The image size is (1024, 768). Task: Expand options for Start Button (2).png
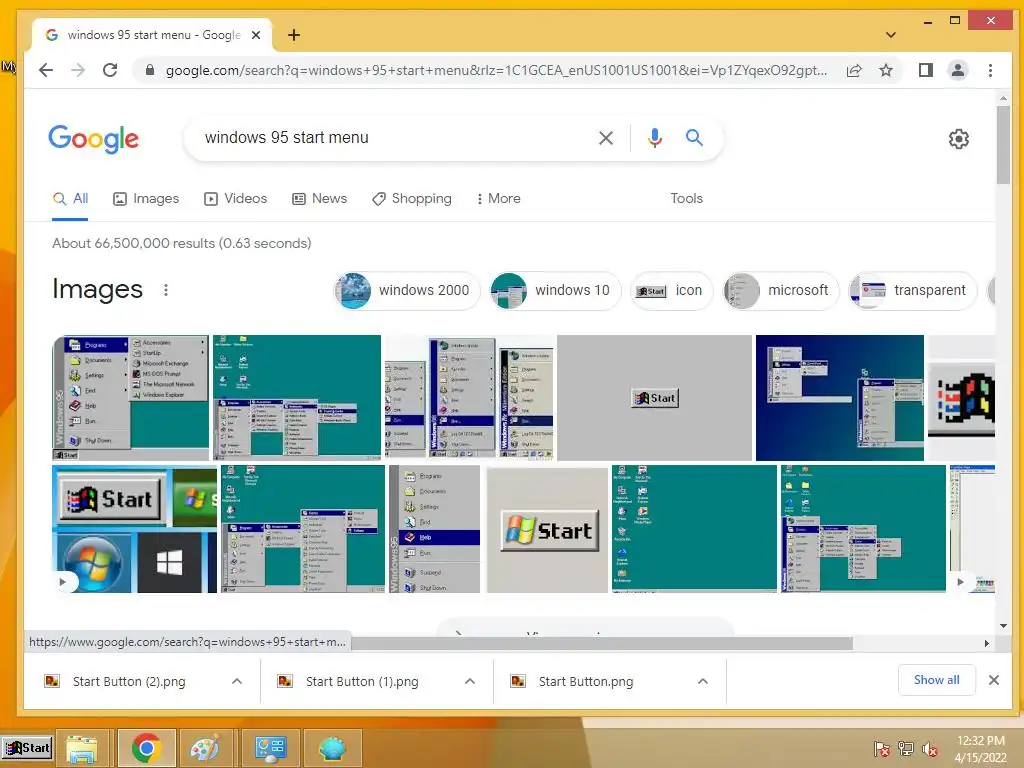click(237, 682)
